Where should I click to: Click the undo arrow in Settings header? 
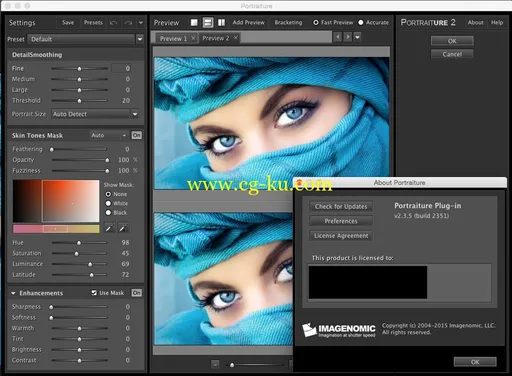113,23
